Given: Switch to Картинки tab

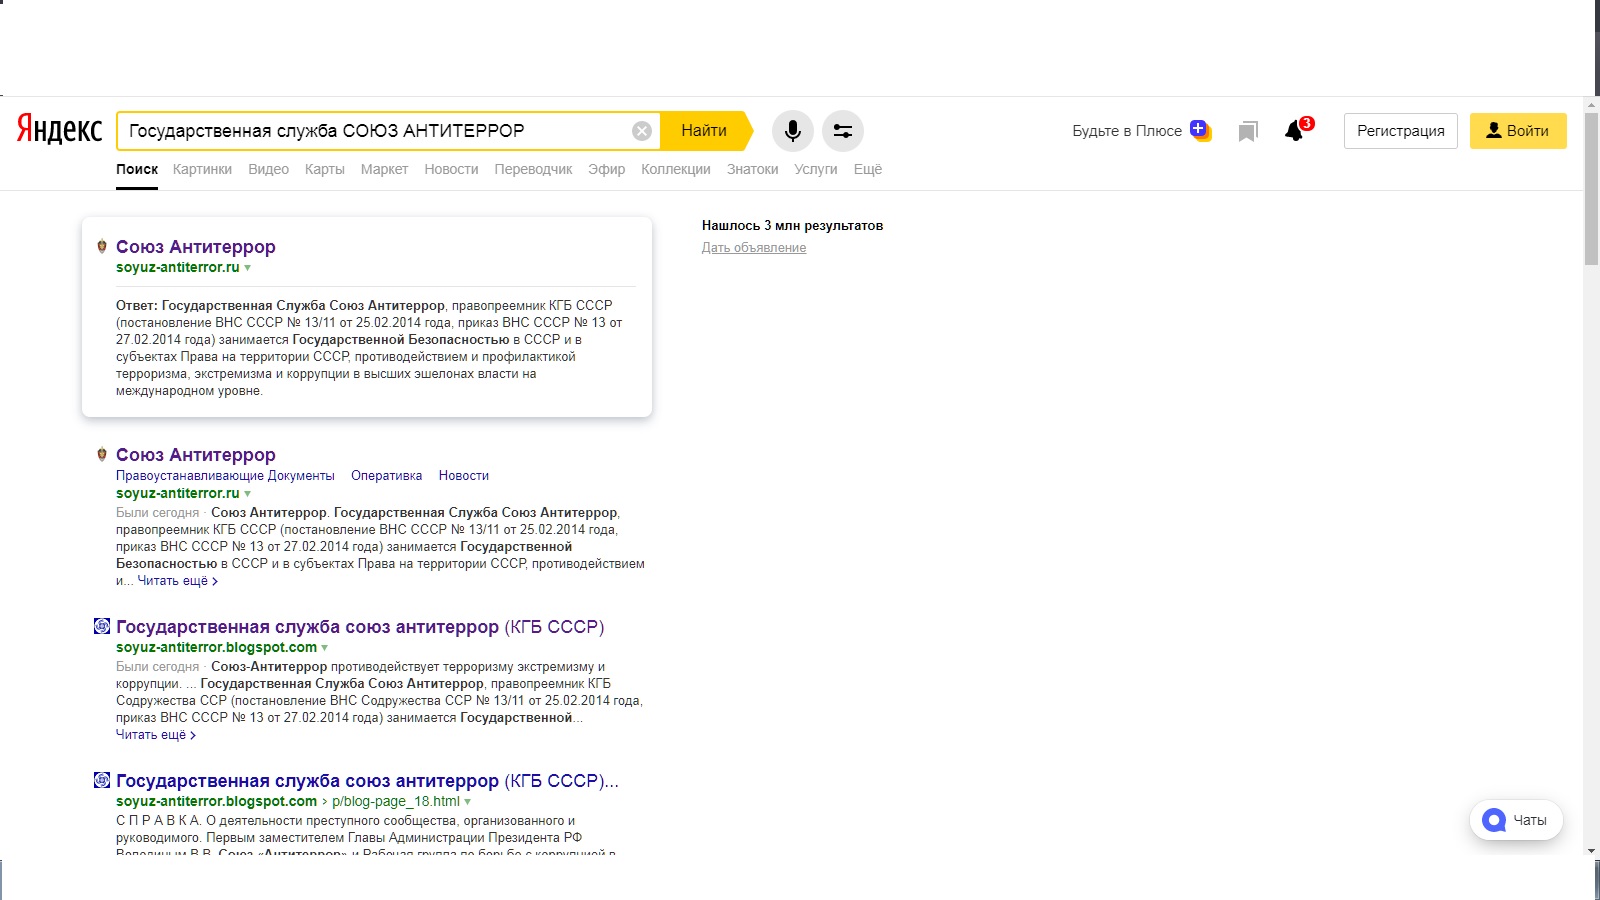Looking at the screenshot, I should pos(202,169).
